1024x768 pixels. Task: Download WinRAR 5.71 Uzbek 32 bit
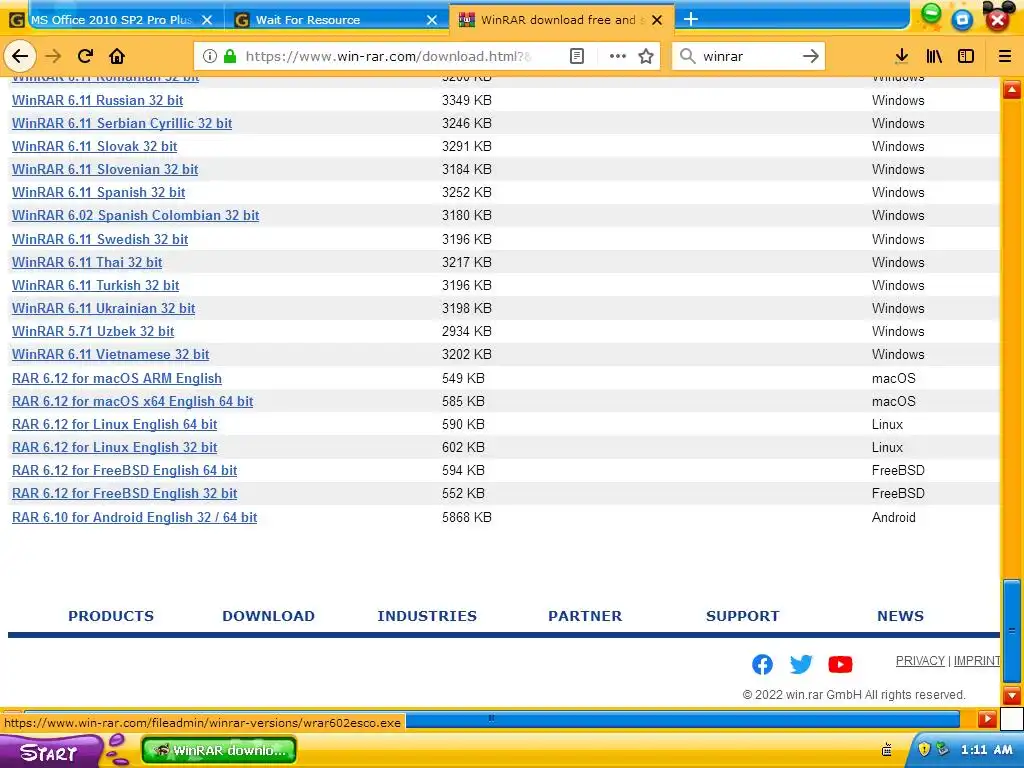tap(93, 331)
